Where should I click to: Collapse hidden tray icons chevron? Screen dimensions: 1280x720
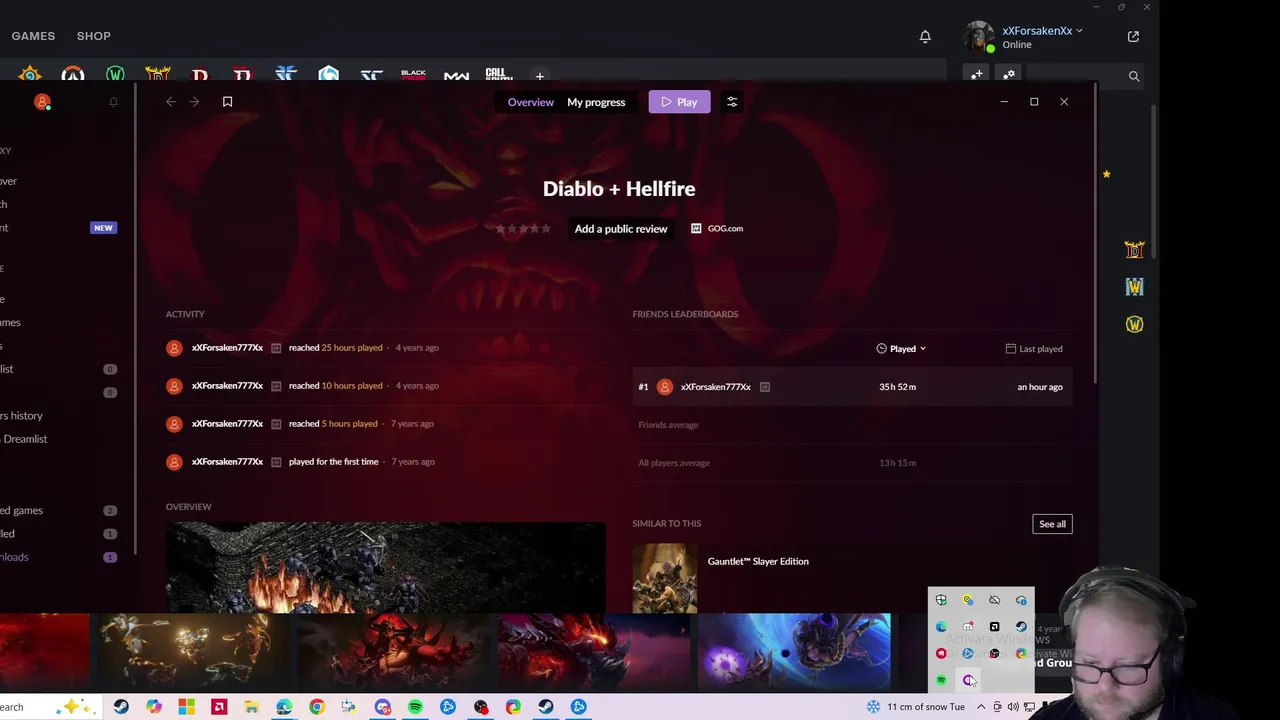click(981, 707)
